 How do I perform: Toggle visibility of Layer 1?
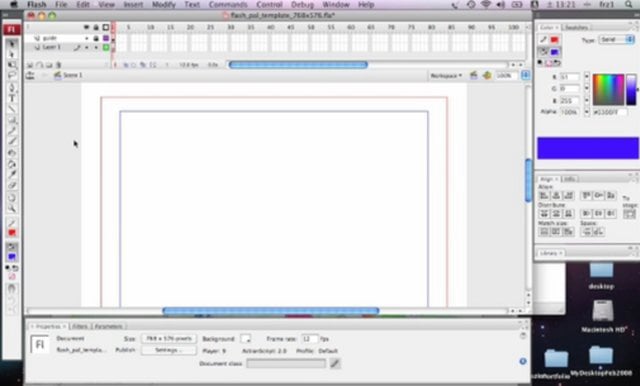pos(87,47)
